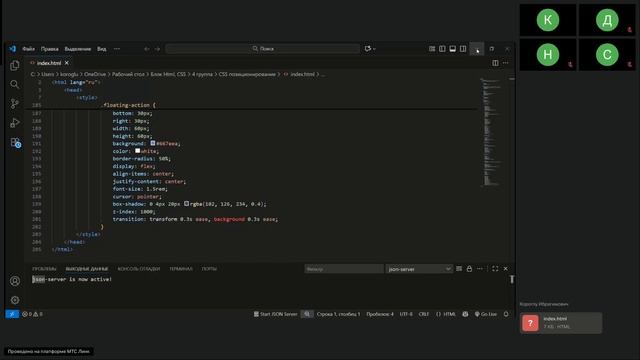The height and width of the screenshot is (360, 640).
Task: Switch to the Консоль отладки panel tab
Action: tap(139, 269)
